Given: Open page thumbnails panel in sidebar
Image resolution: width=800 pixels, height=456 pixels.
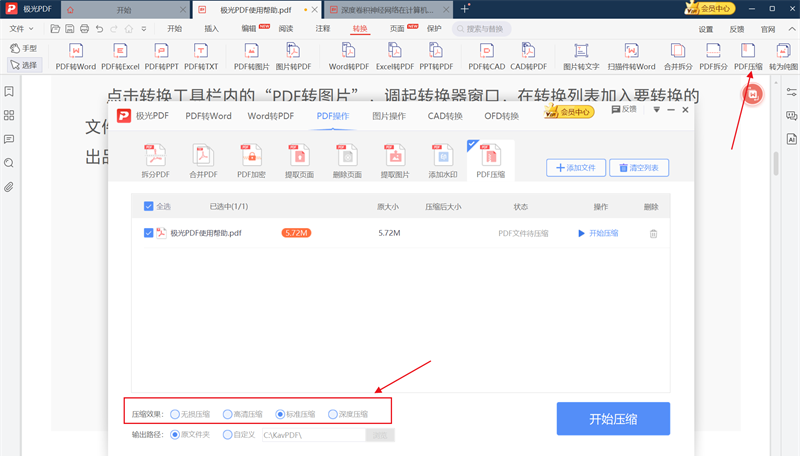Looking at the screenshot, I should [9, 115].
